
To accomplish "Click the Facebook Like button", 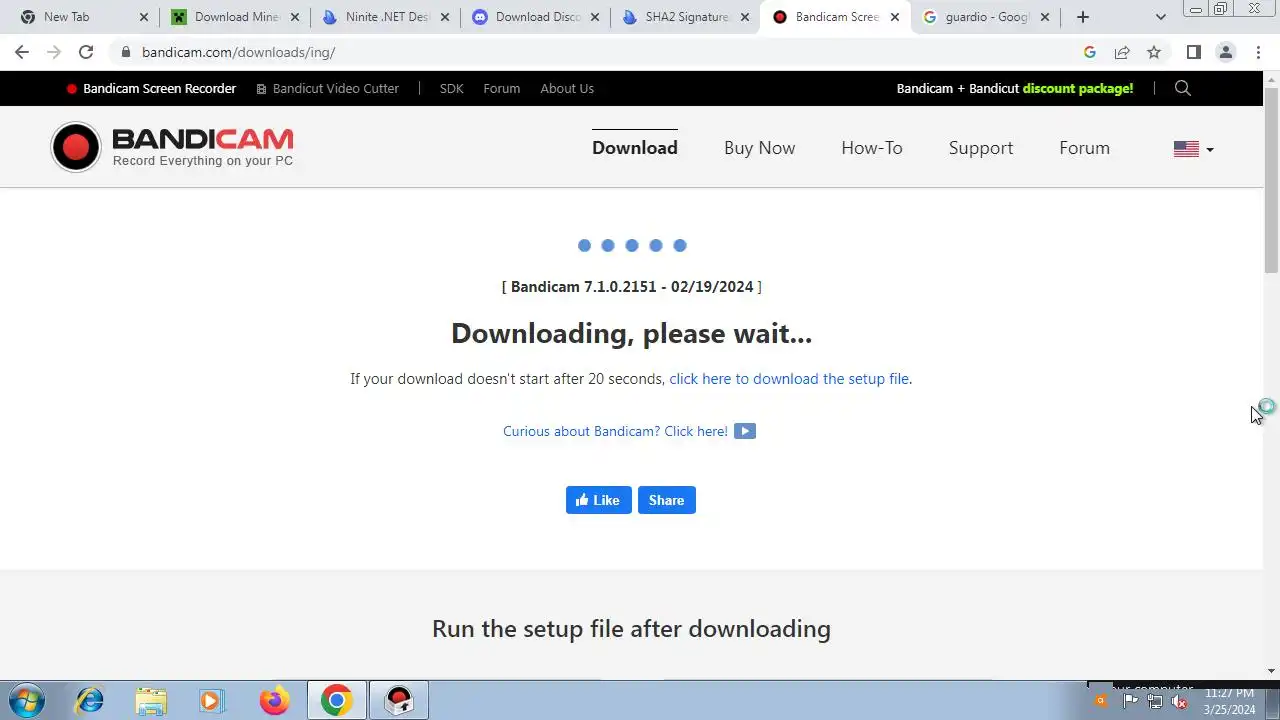I will point(599,500).
